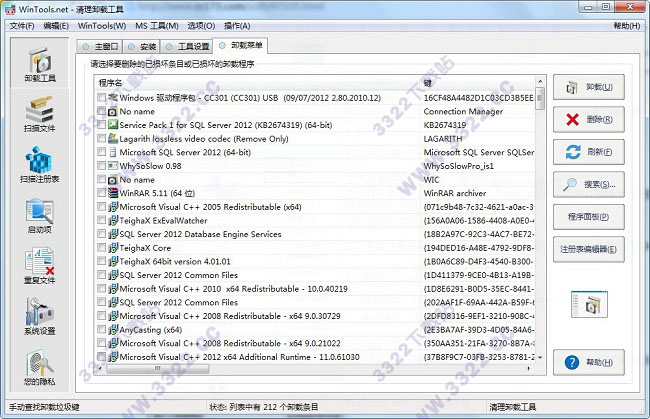Viewport: 650px width, 419px height.
Task: Click the 刷新(F) button
Action: tap(589, 152)
